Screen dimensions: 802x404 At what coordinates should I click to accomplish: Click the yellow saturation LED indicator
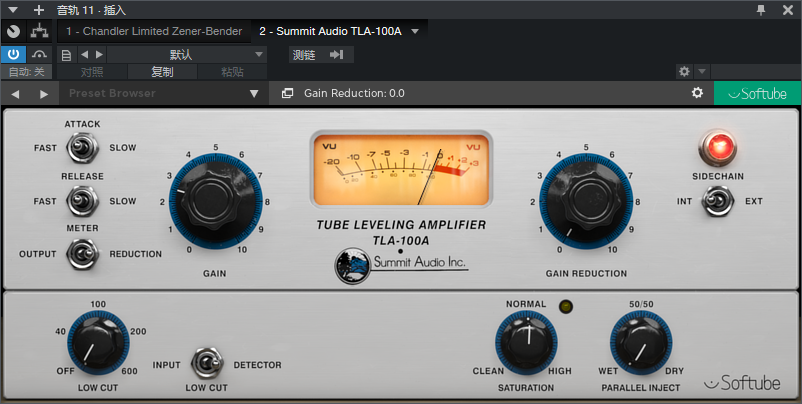click(566, 307)
